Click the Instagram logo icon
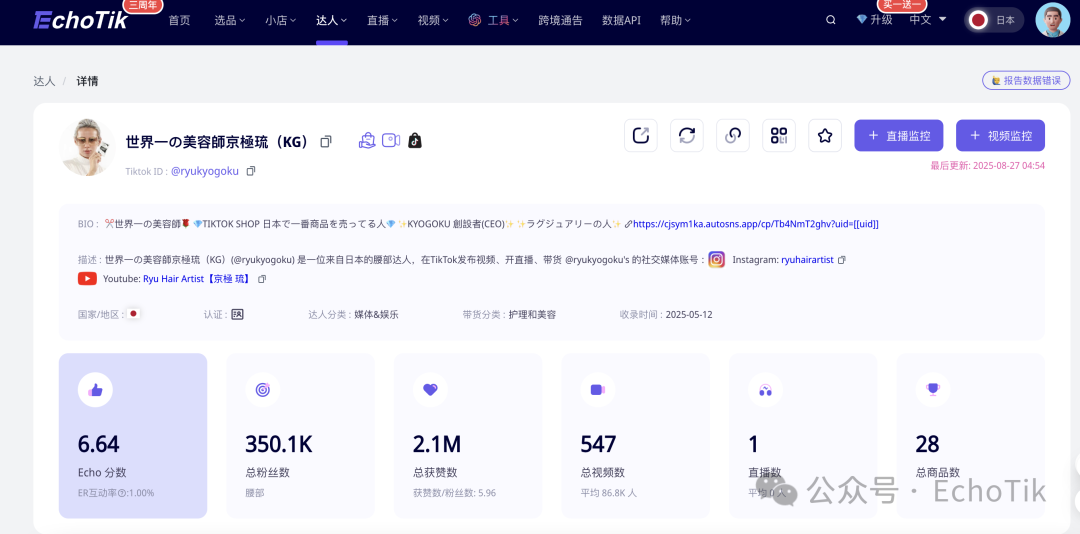Image resolution: width=1080 pixels, height=534 pixels. click(717, 260)
